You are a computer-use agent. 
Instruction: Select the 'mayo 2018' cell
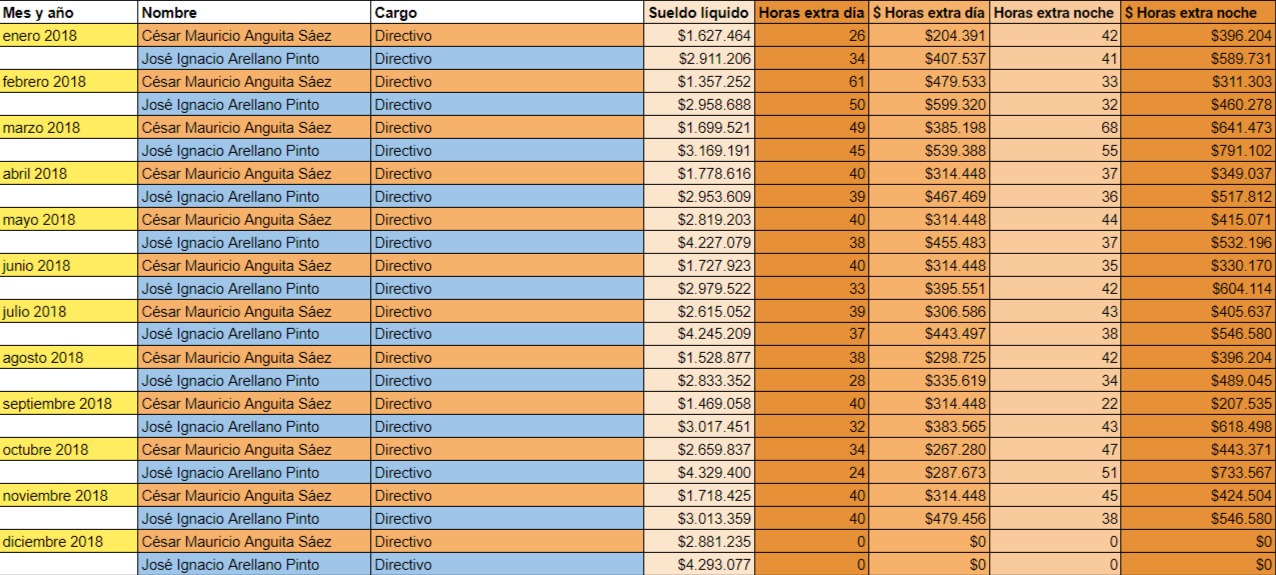click(69, 220)
